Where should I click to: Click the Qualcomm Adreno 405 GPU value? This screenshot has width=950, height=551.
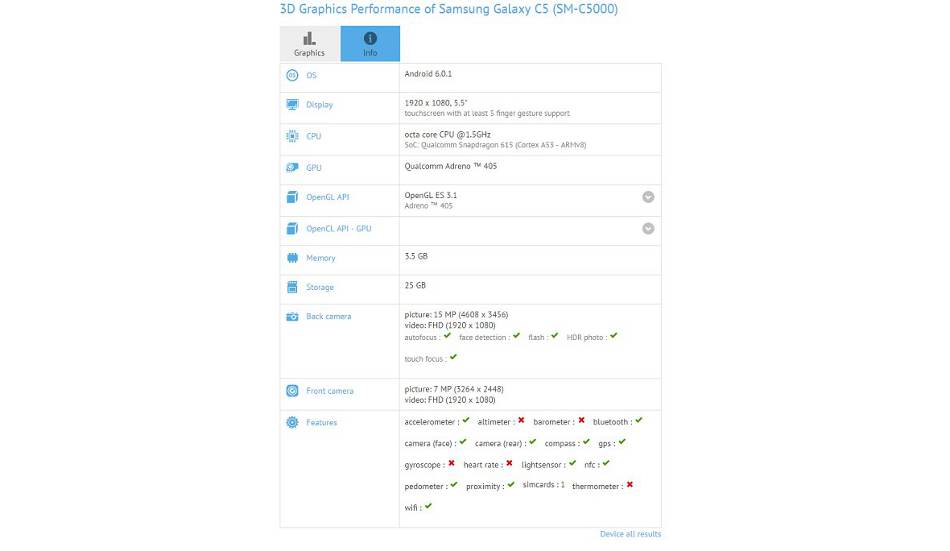coord(451,166)
